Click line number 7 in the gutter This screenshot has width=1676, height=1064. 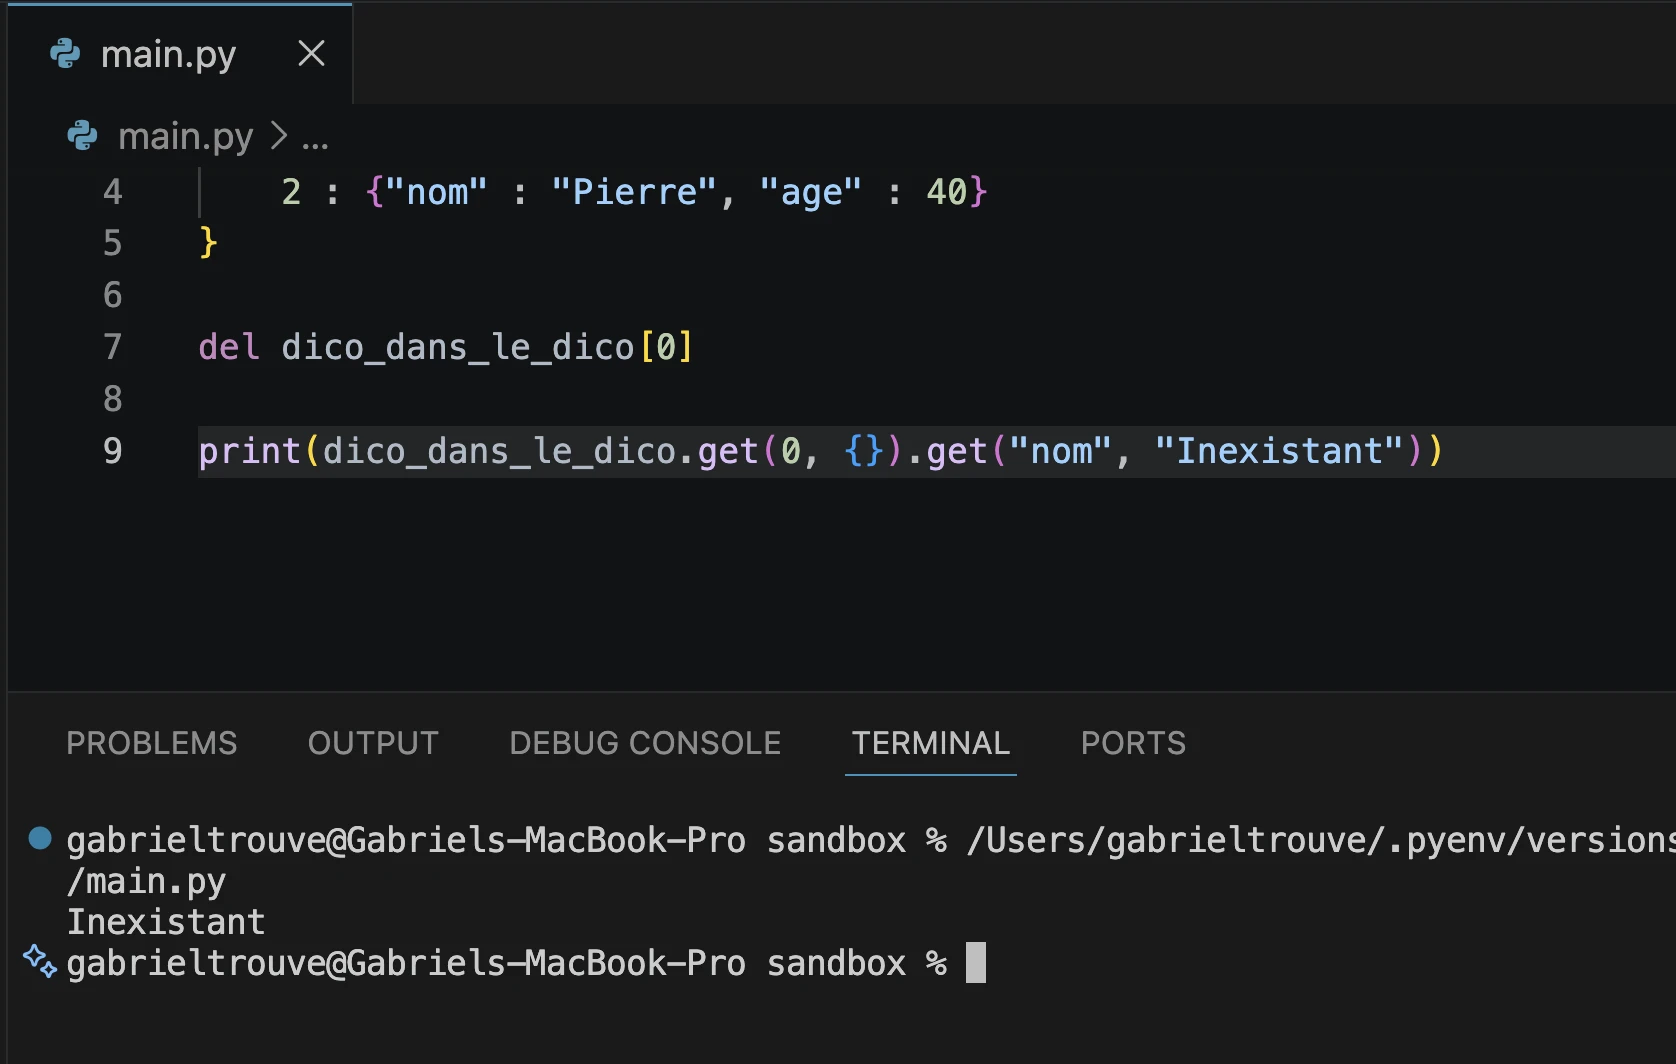pos(113,347)
